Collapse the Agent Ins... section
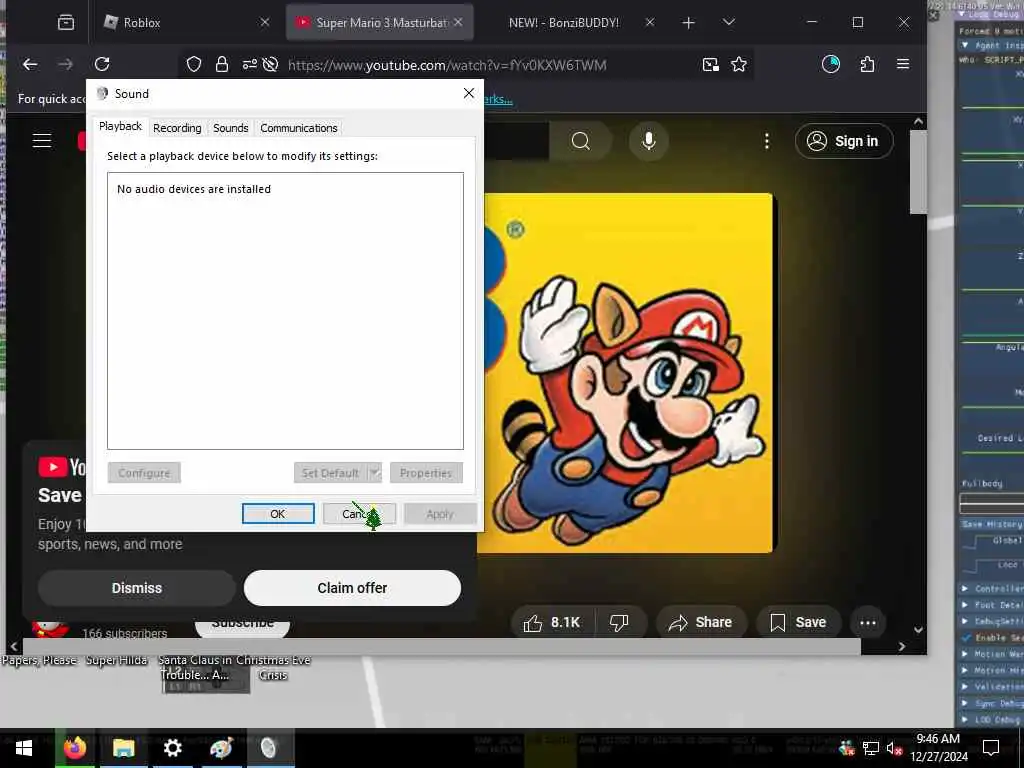Image resolution: width=1024 pixels, height=768 pixels. point(965,45)
